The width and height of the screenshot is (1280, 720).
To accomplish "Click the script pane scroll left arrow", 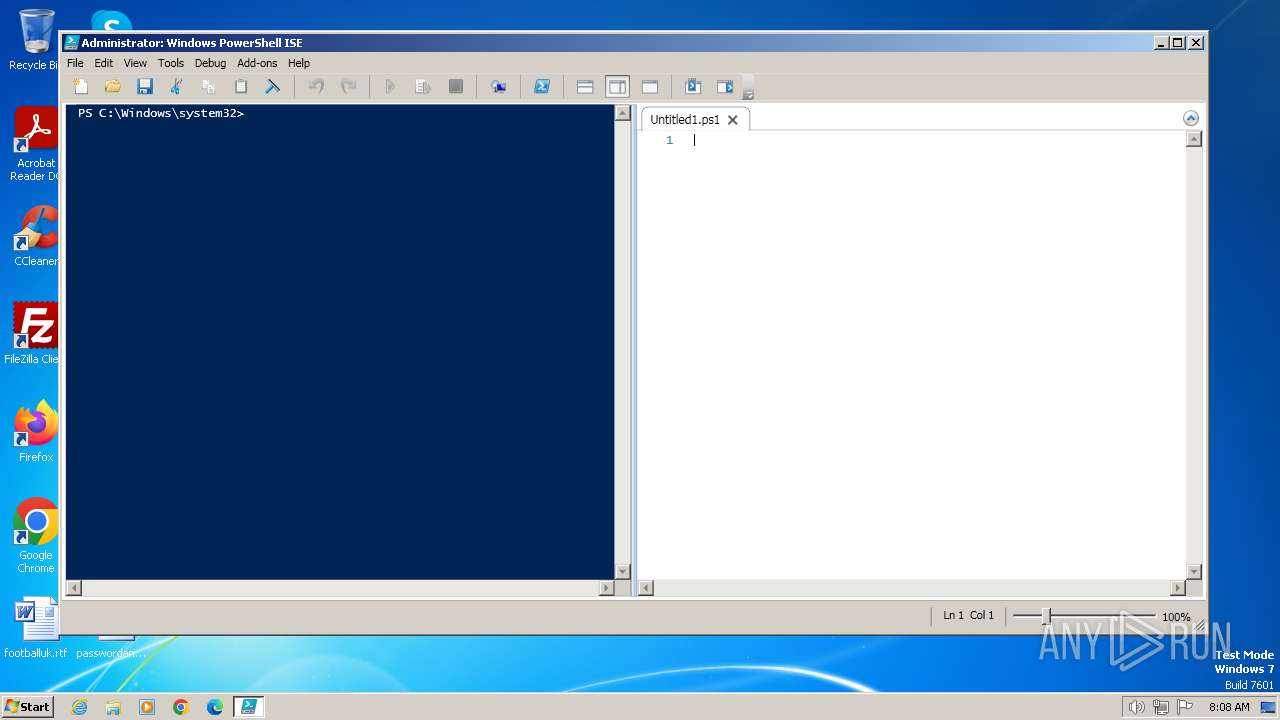I will tap(646, 588).
